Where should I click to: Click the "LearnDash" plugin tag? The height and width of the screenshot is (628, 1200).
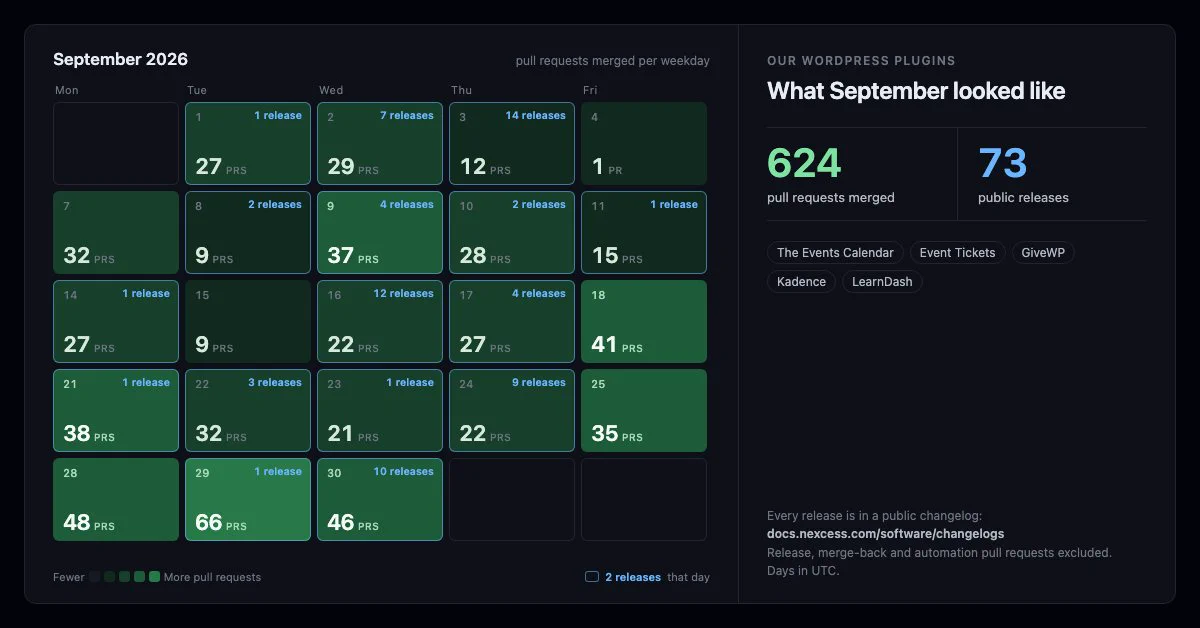(x=882, y=282)
